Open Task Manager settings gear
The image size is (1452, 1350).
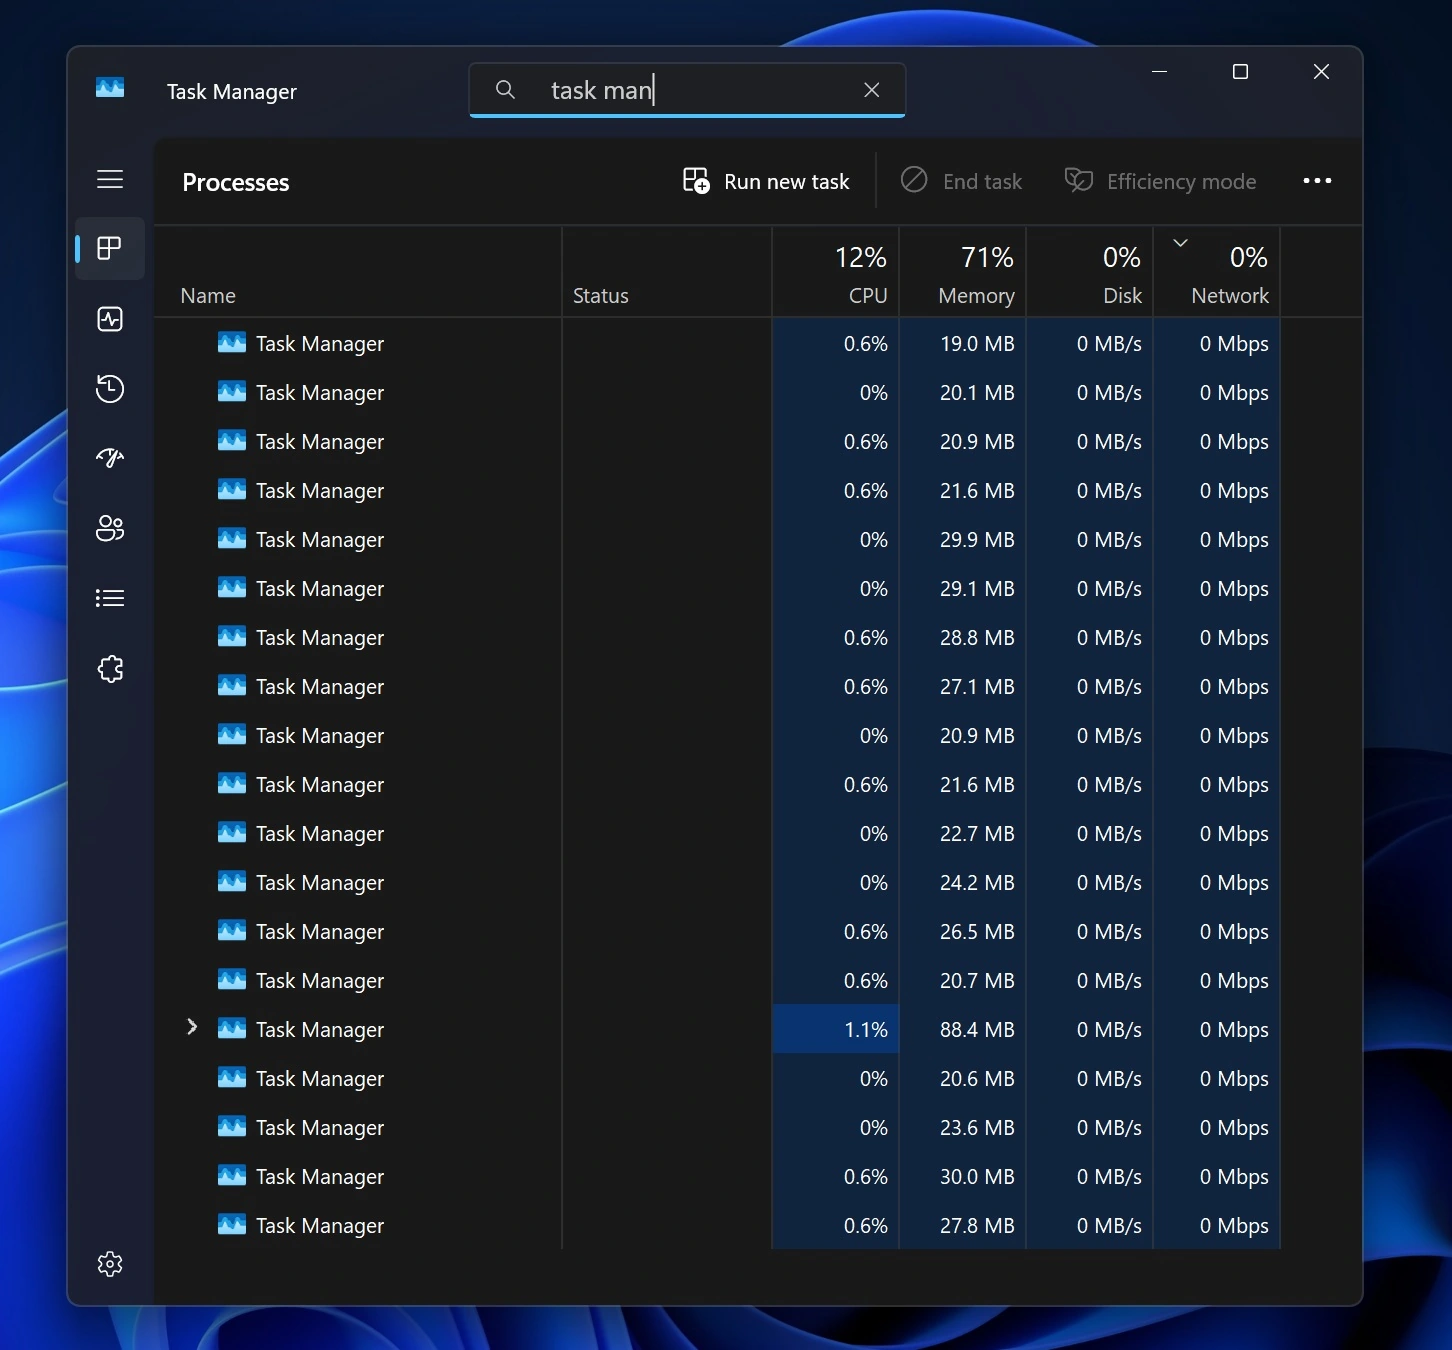pyautogui.click(x=110, y=1264)
